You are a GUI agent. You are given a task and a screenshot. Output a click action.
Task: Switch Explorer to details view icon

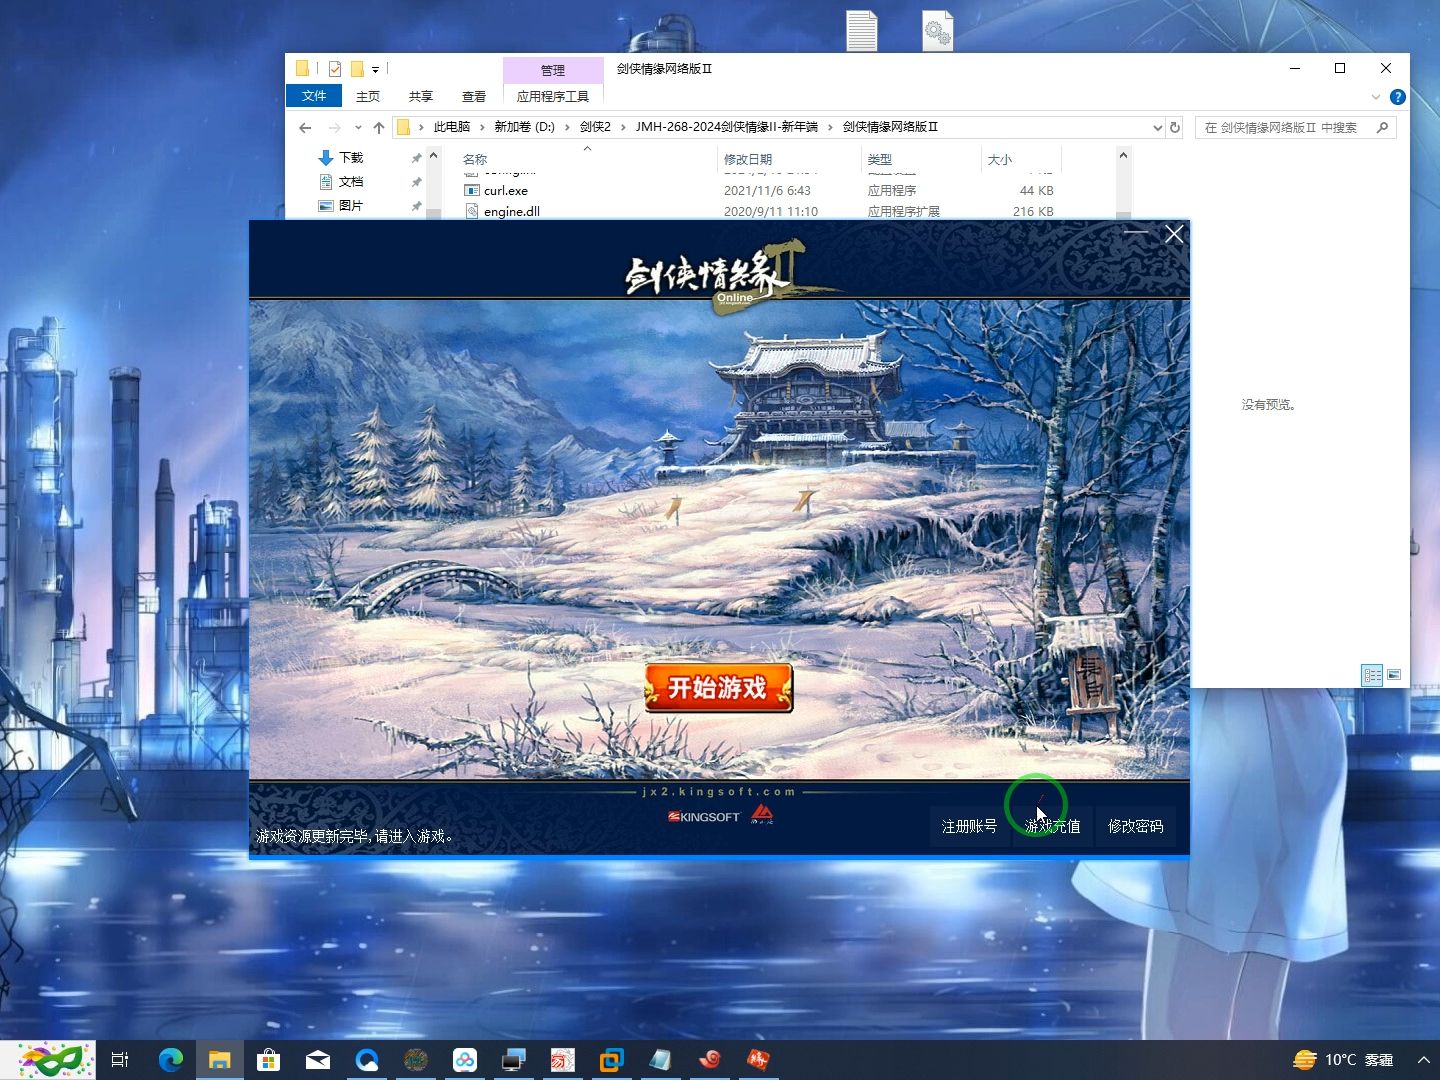pyautogui.click(x=1372, y=675)
